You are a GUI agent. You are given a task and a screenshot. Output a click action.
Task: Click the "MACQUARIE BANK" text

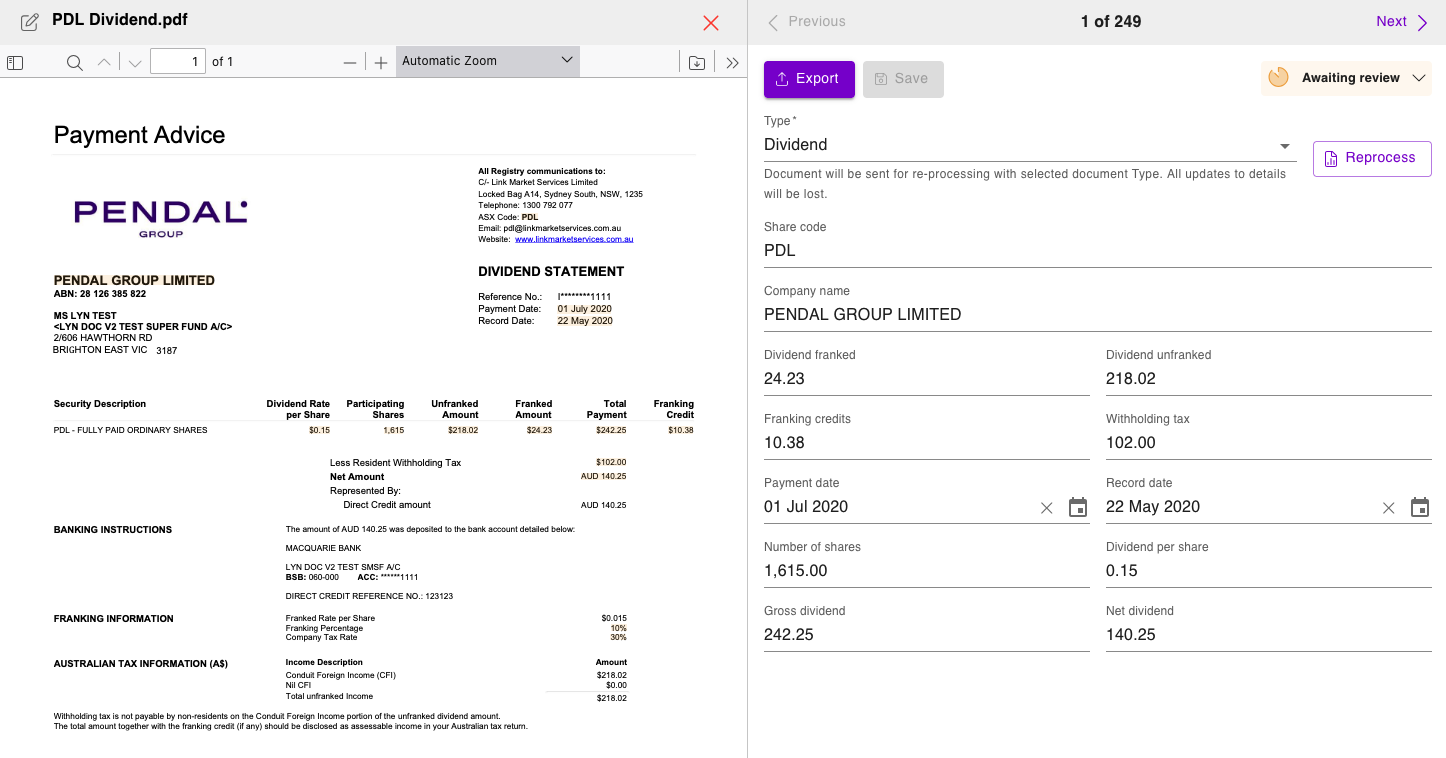(x=324, y=549)
